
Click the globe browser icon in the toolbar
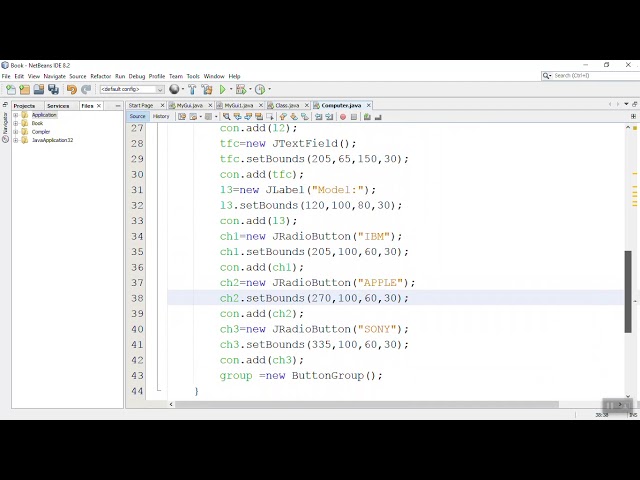[x=174, y=89]
